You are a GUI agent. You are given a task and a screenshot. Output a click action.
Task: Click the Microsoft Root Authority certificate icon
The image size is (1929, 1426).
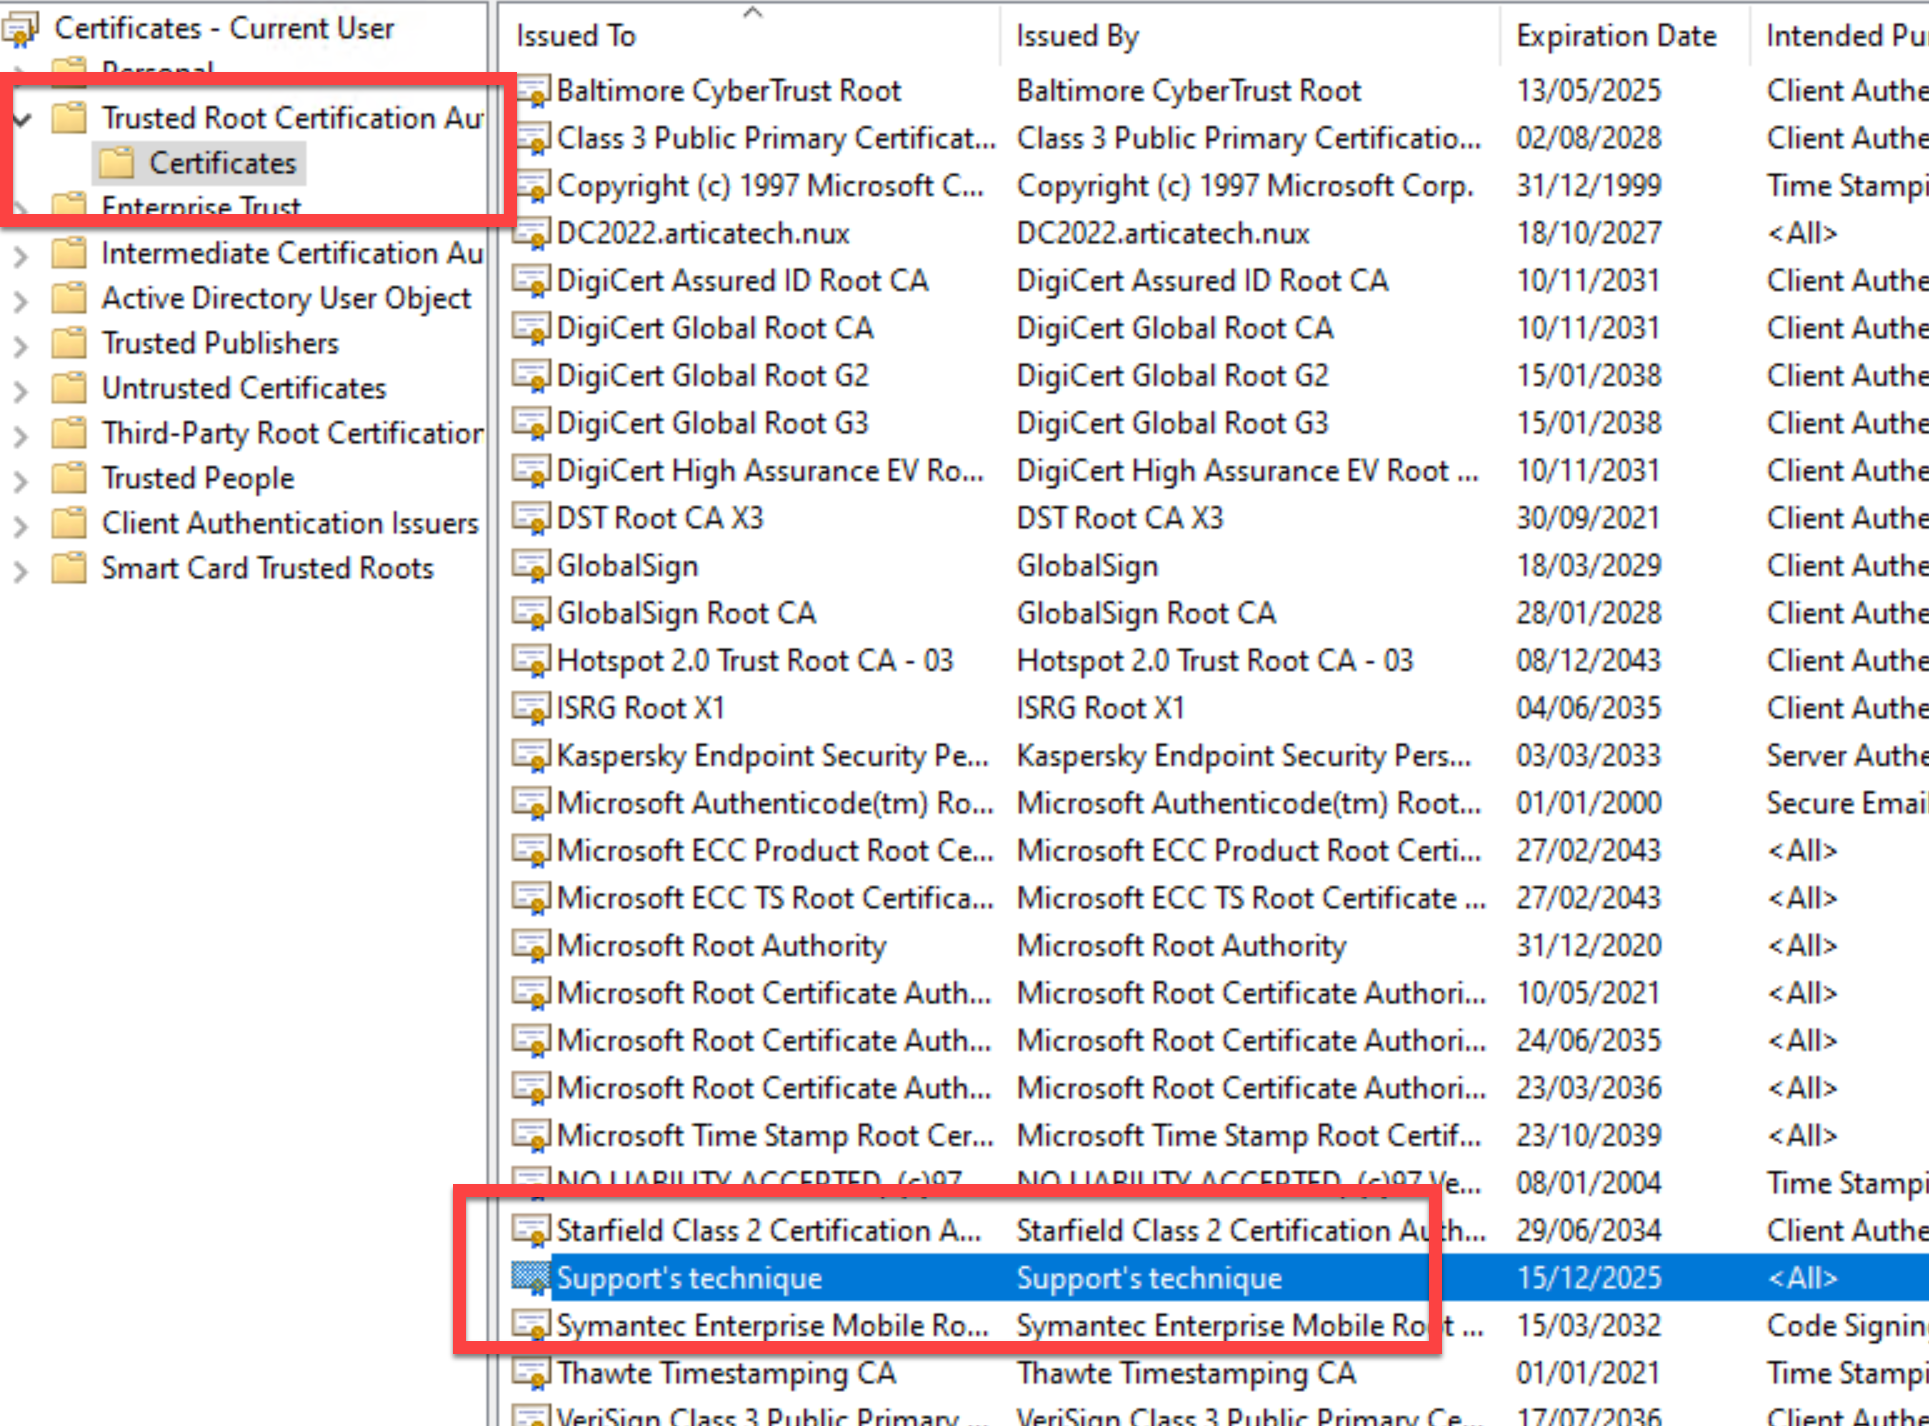pos(531,946)
